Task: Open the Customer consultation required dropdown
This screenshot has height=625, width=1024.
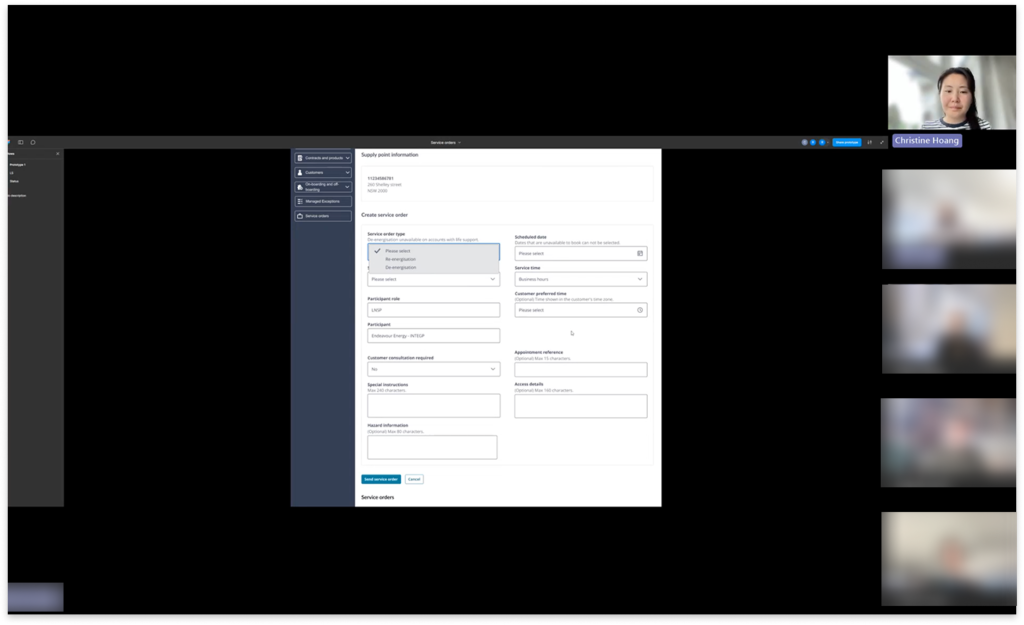Action: [433, 369]
